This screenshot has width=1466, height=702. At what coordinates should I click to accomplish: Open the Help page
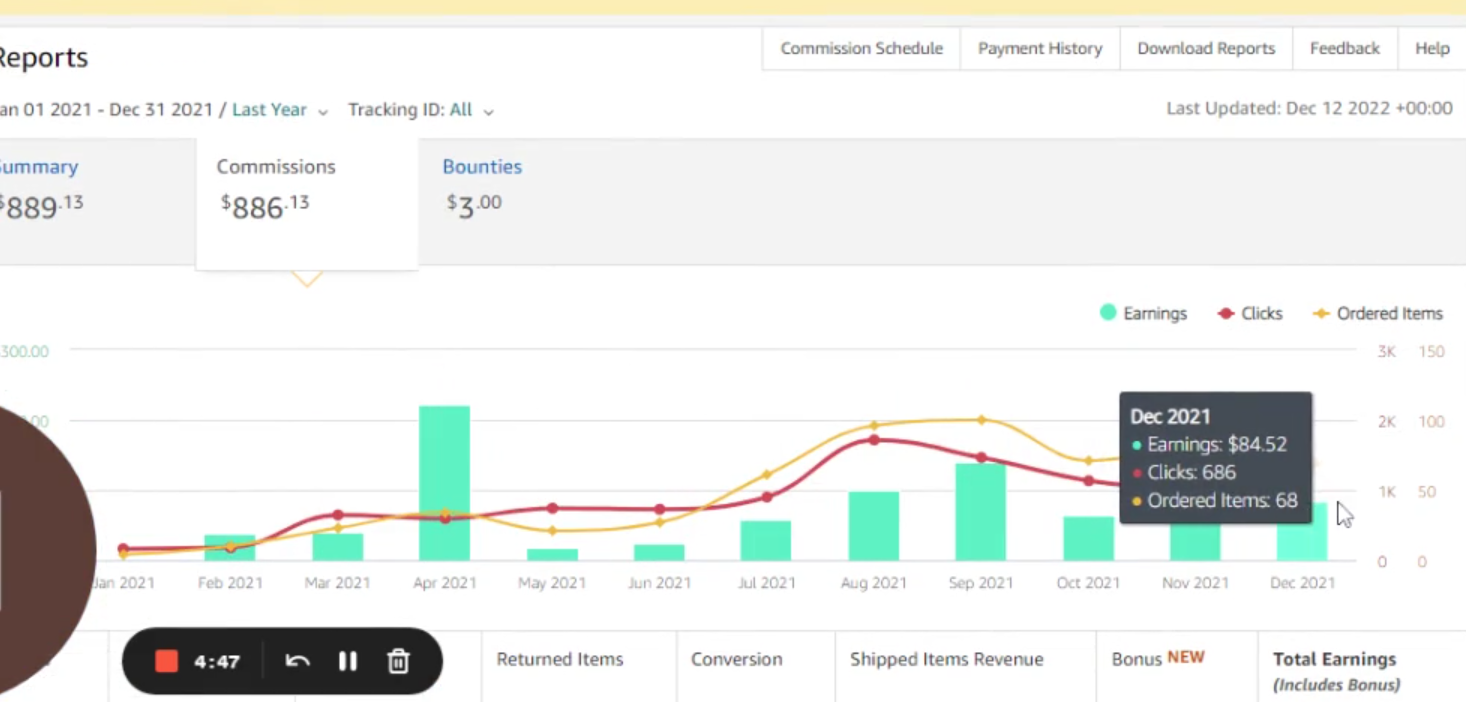(1431, 48)
